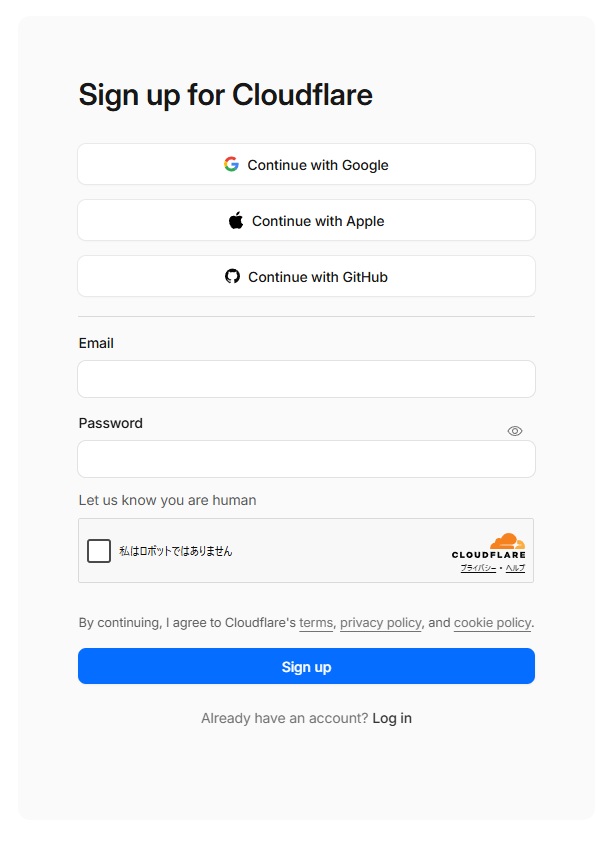
Task: Open the cookie policy link
Action: coord(492,622)
